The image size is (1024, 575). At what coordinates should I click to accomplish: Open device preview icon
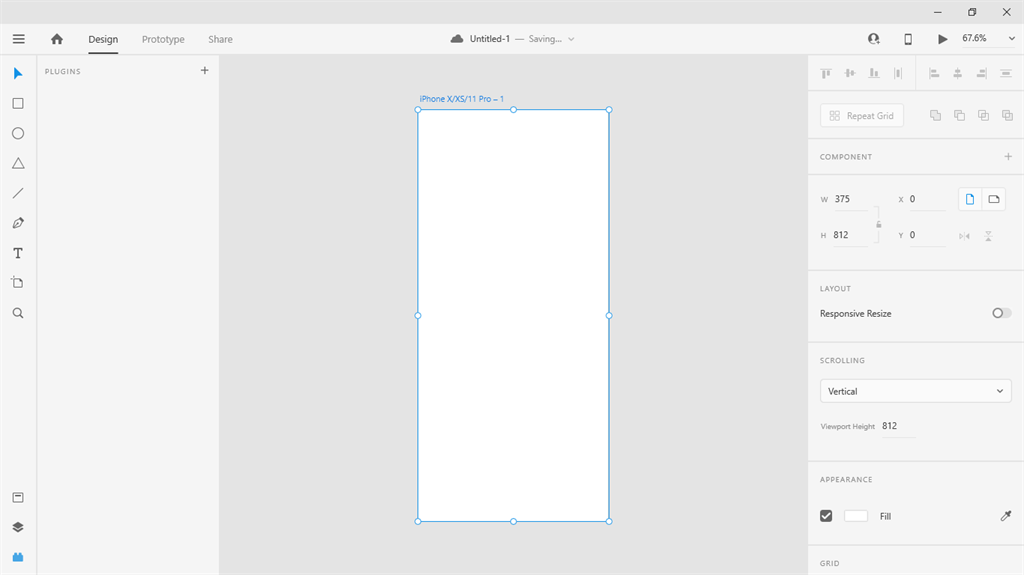908,39
